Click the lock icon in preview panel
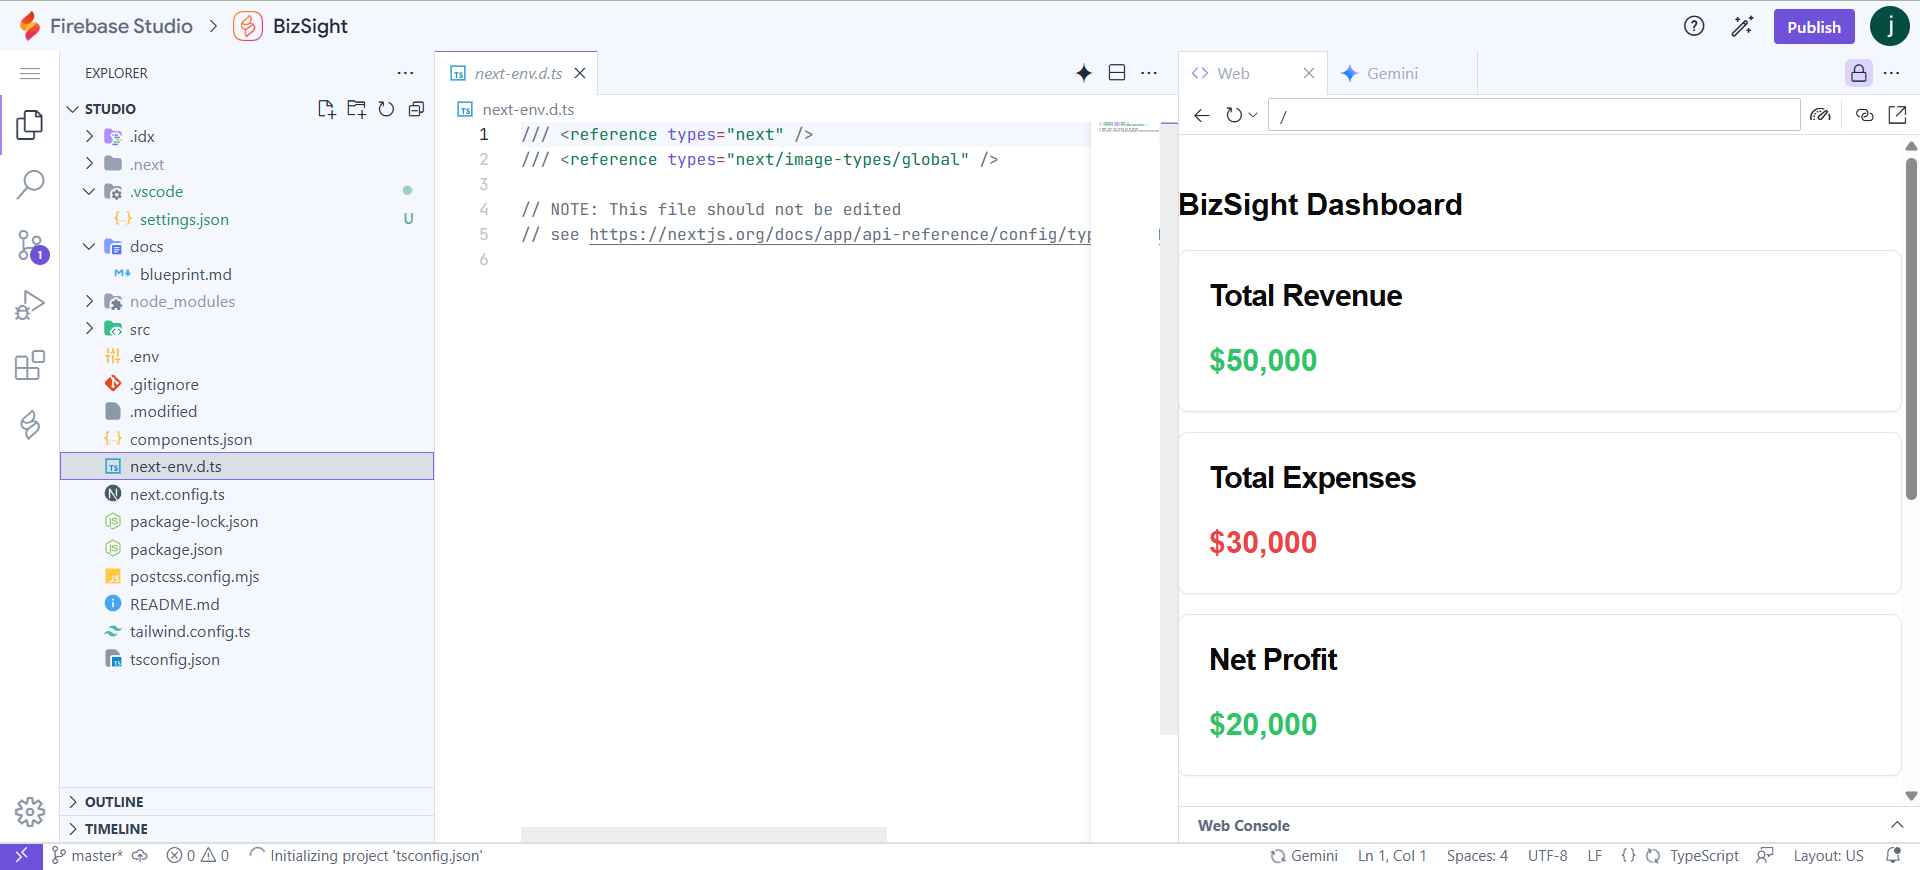This screenshot has height=870, width=1920. 1858,73
